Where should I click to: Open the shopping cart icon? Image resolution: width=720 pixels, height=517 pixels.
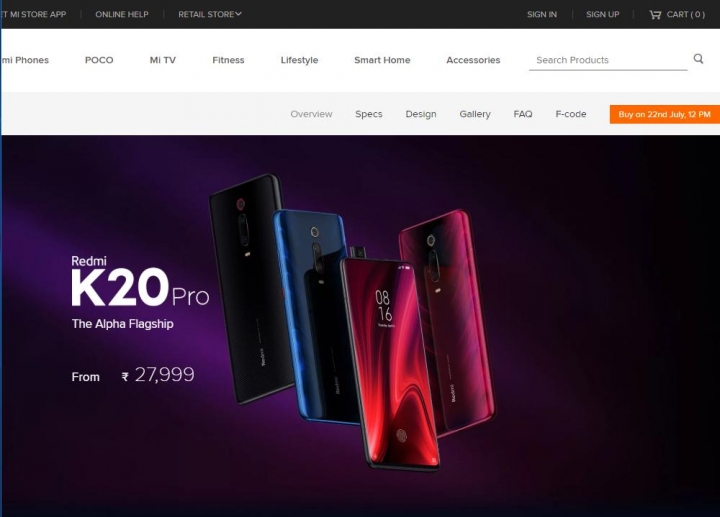[x=655, y=15]
